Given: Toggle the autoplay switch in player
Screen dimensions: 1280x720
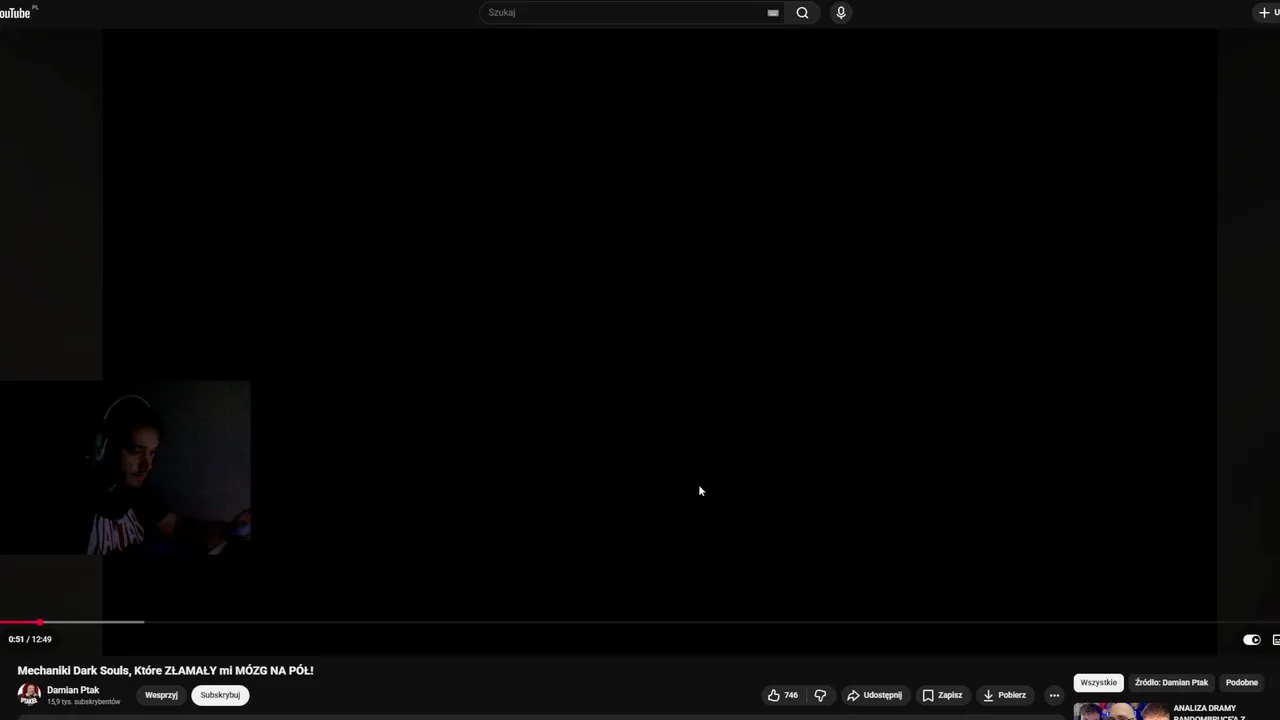Looking at the screenshot, I should [x=1252, y=640].
